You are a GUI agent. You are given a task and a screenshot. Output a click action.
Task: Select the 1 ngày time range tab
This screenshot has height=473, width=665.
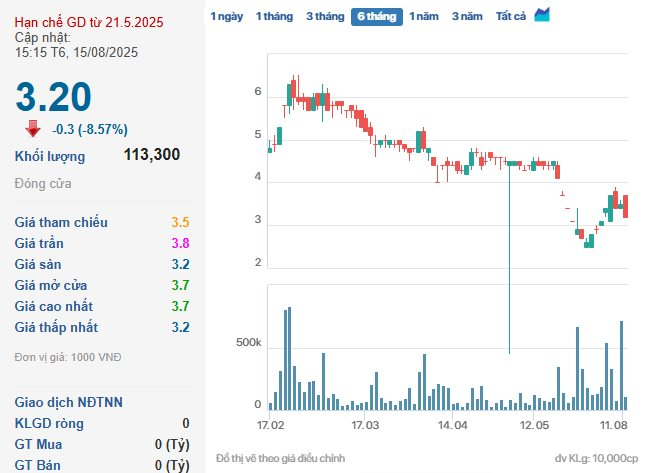pos(226,16)
